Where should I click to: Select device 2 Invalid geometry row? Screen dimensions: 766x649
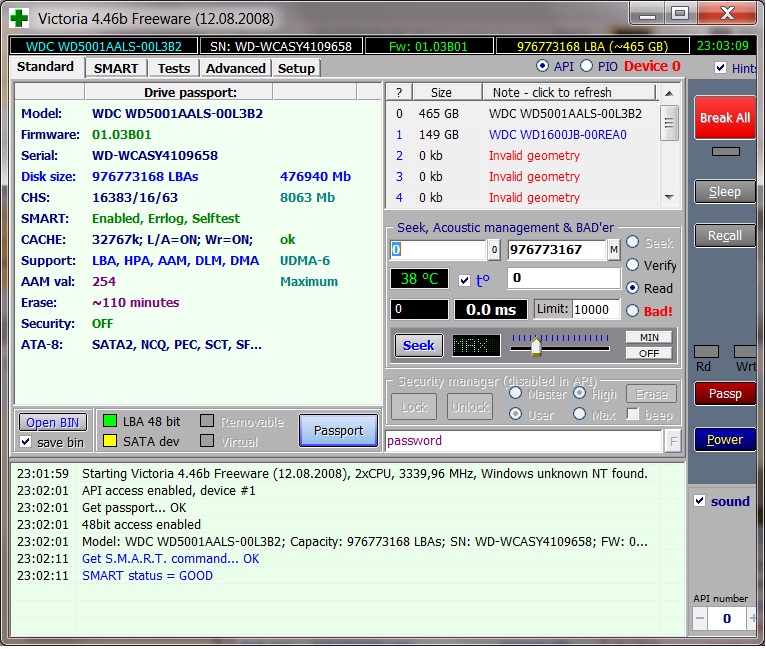[x=522, y=156]
